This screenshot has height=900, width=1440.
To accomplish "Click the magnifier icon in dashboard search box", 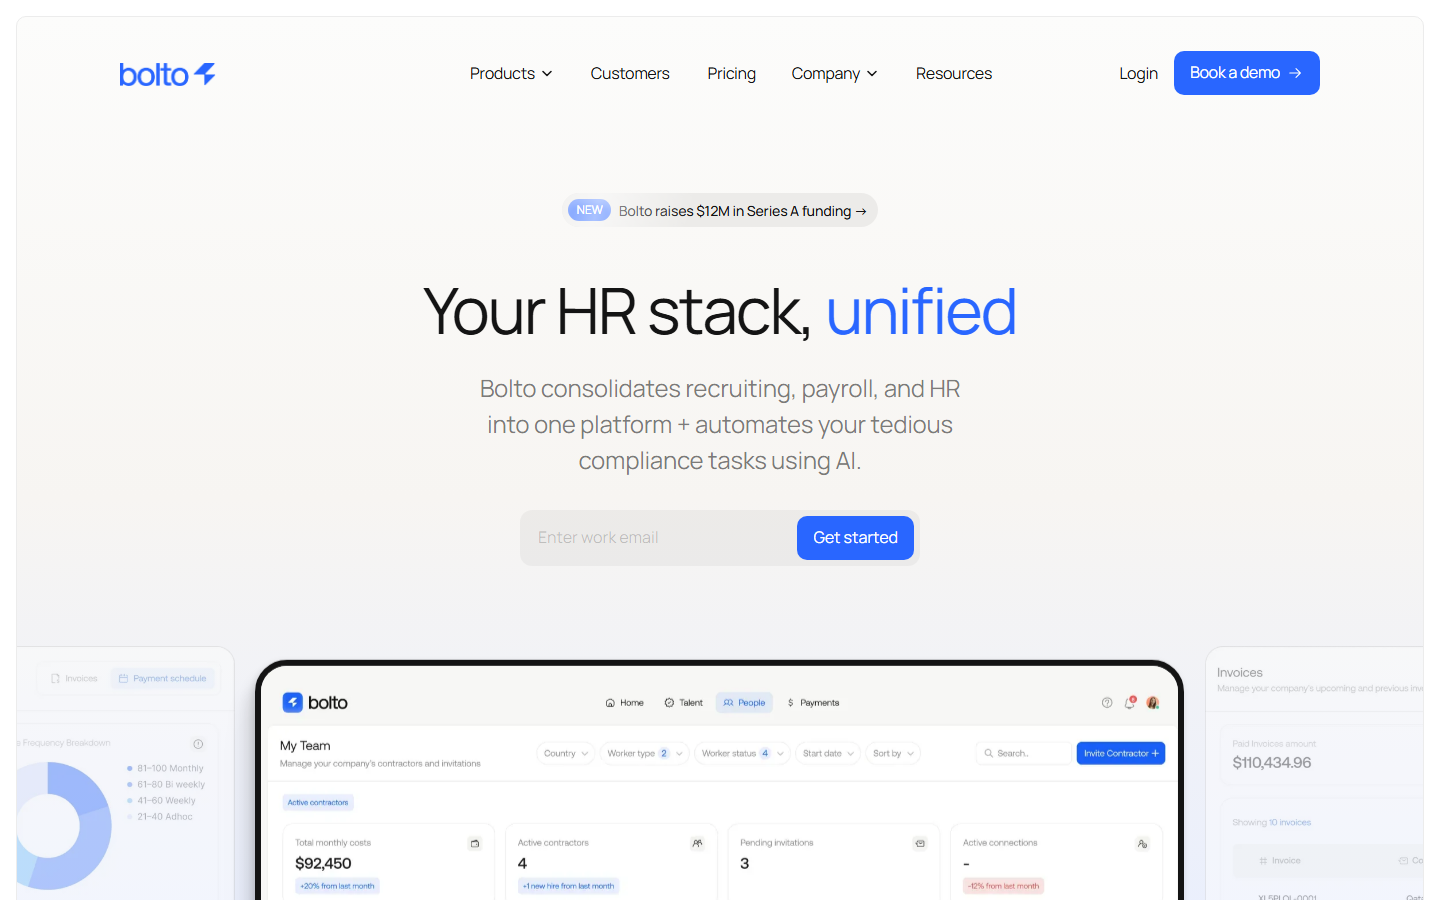I will pos(989,754).
